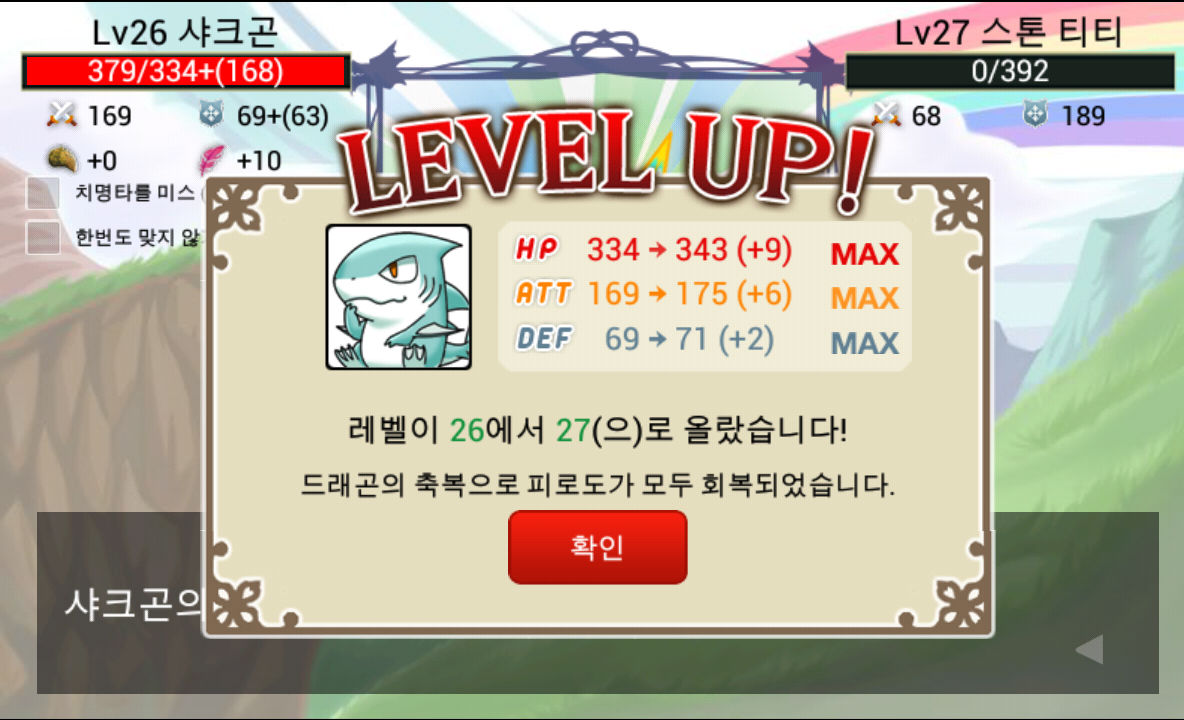Tap the pink feather bonus icon

pyautogui.click(x=211, y=159)
